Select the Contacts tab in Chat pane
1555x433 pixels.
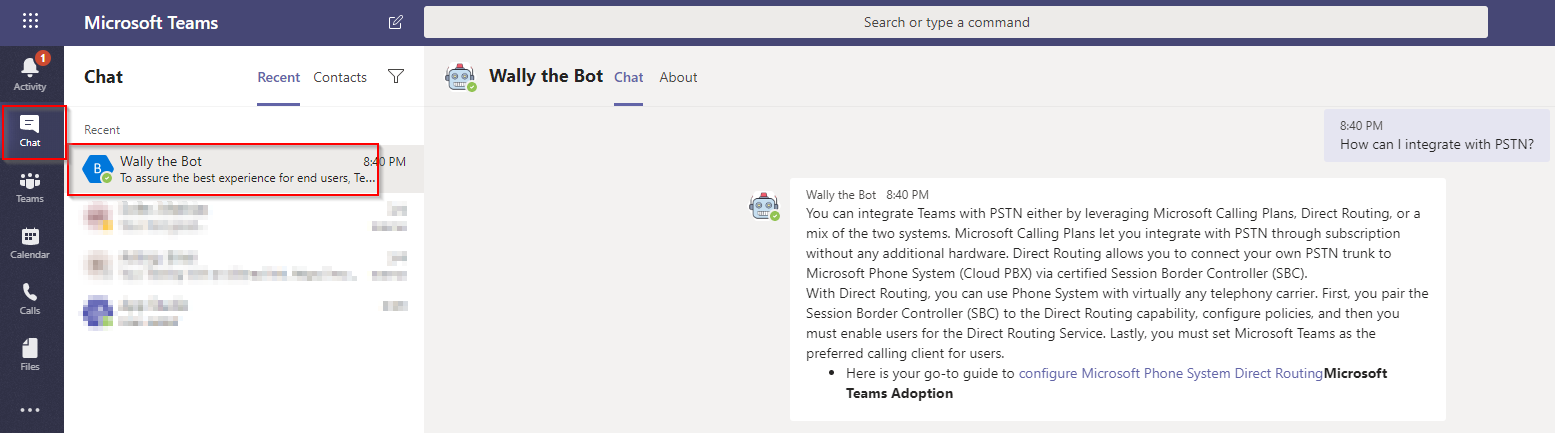pyautogui.click(x=340, y=77)
